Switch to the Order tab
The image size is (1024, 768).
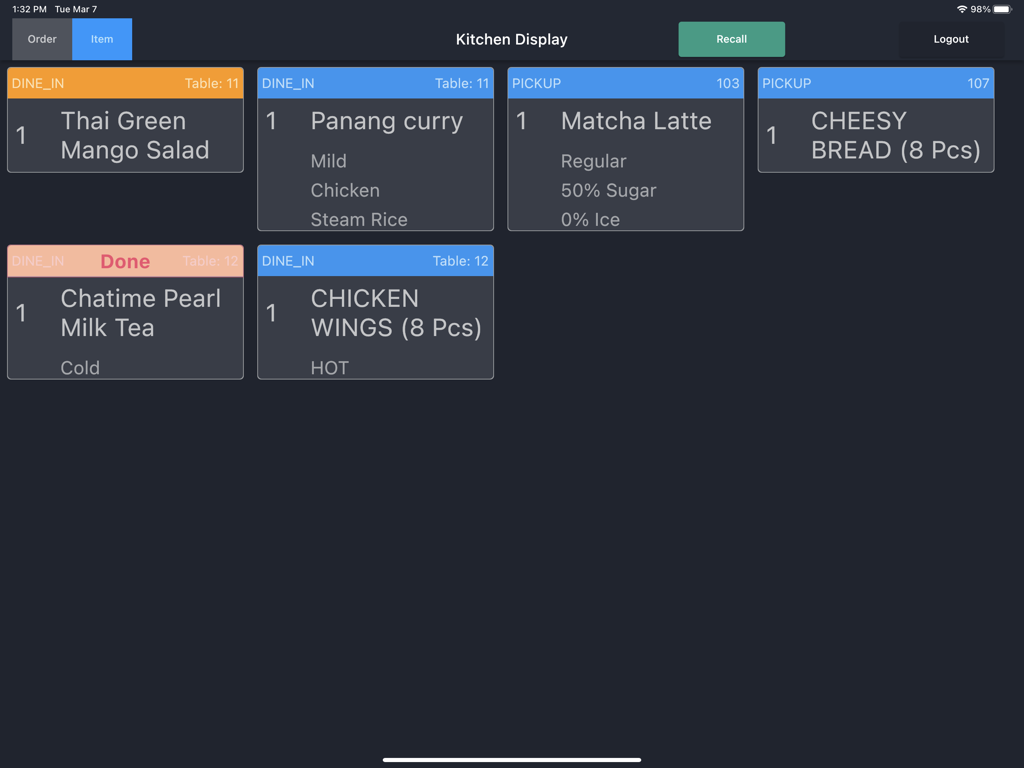[x=42, y=39]
